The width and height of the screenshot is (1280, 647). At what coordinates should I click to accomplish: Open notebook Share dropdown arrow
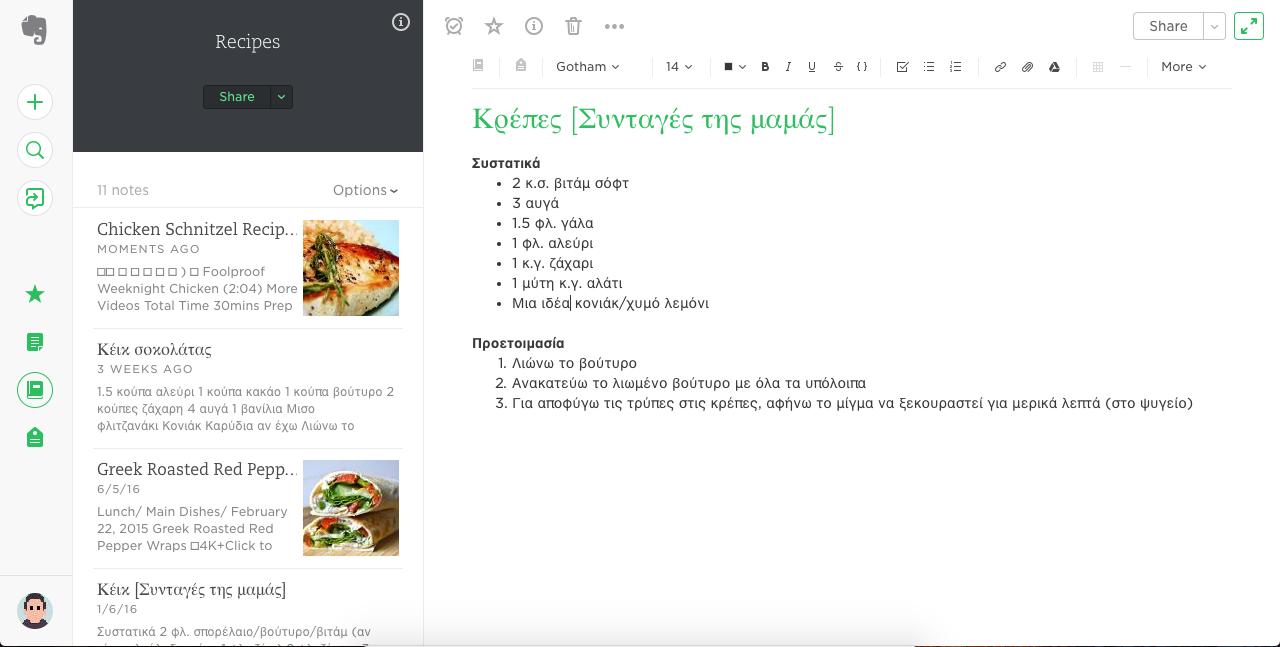(282, 97)
